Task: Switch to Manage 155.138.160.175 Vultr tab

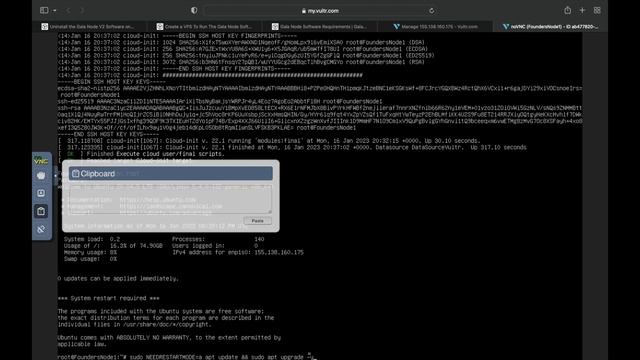Action: coord(435,27)
